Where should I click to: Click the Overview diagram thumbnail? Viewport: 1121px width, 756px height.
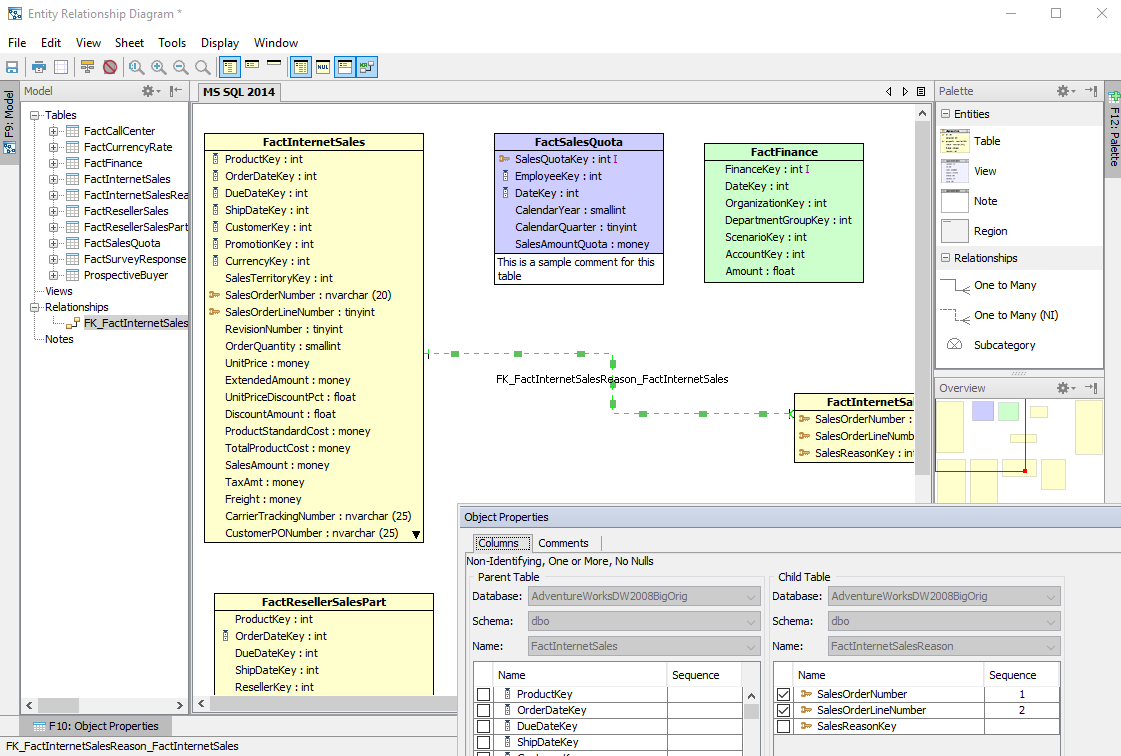pos(1018,450)
